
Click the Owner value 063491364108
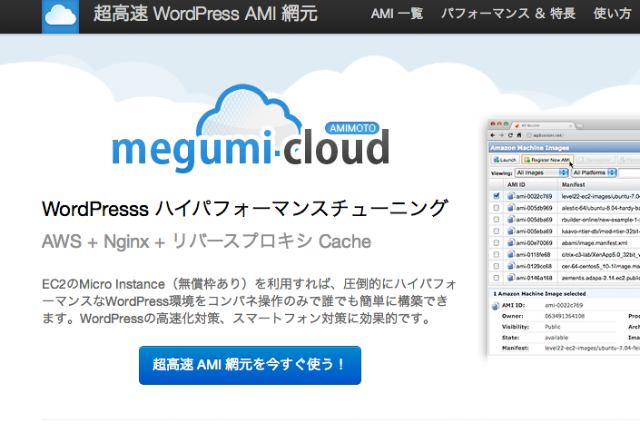tap(564, 316)
